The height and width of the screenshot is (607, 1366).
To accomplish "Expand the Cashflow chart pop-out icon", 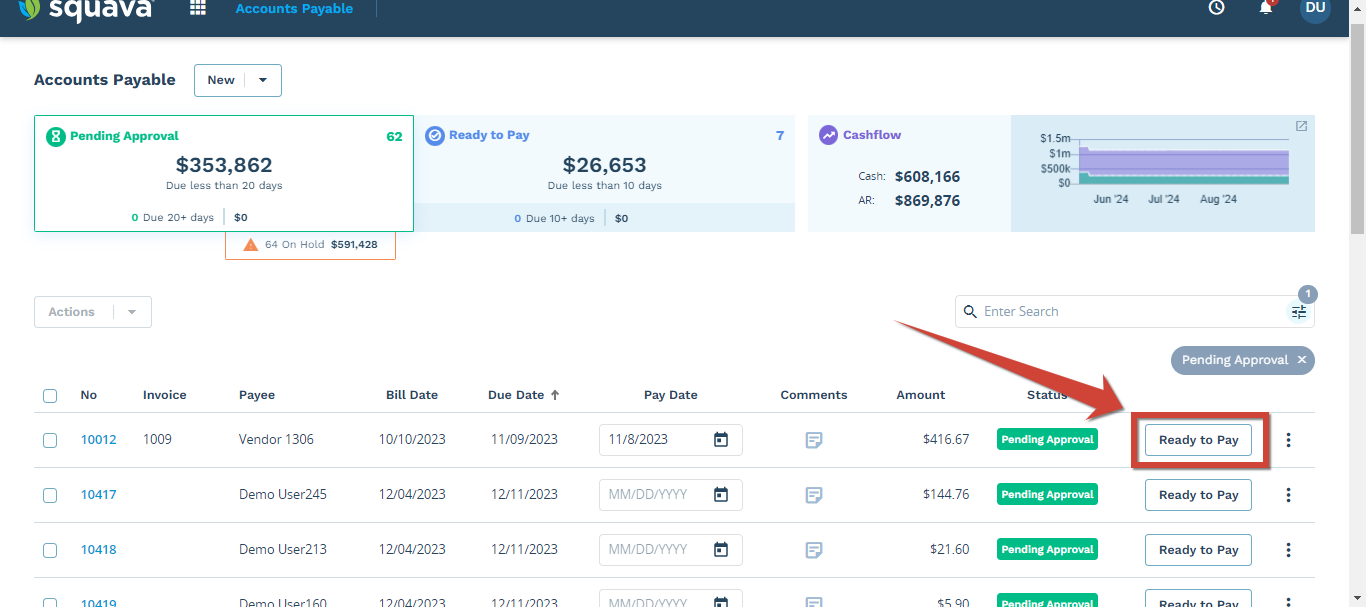I will pos(1301,126).
